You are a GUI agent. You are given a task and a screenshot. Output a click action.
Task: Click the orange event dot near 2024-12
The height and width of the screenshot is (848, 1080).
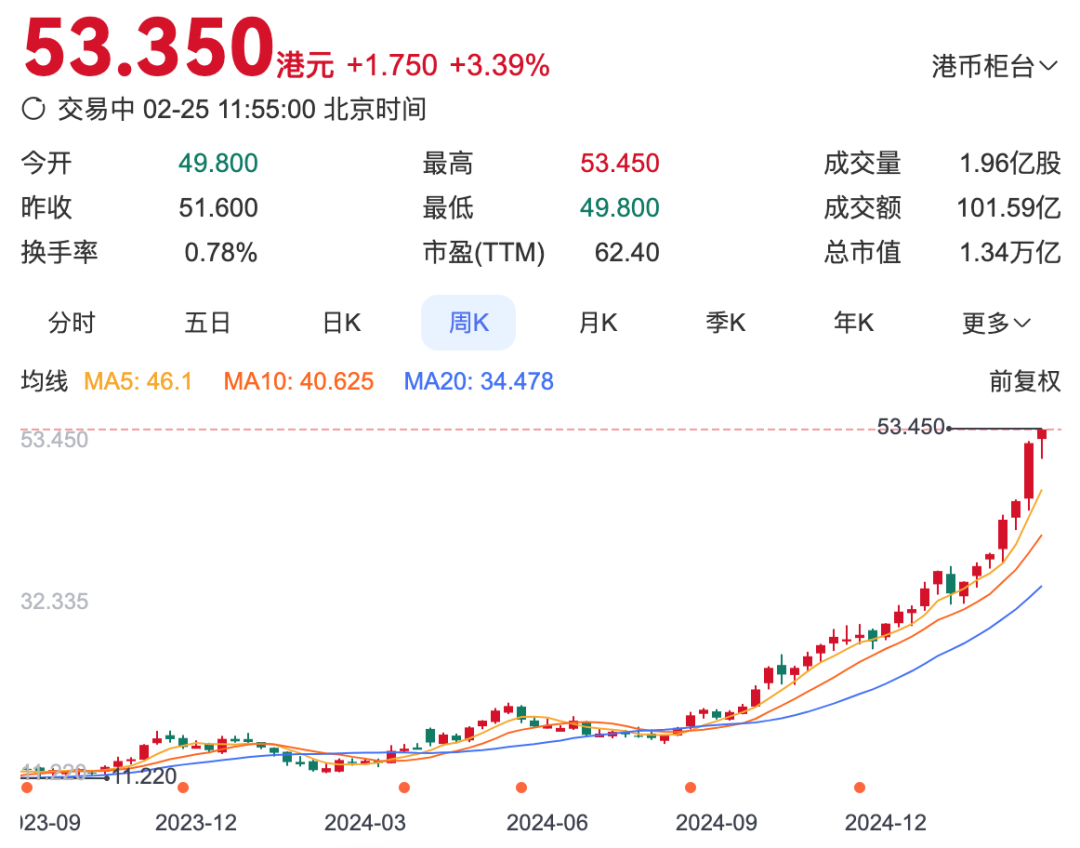click(x=860, y=787)
